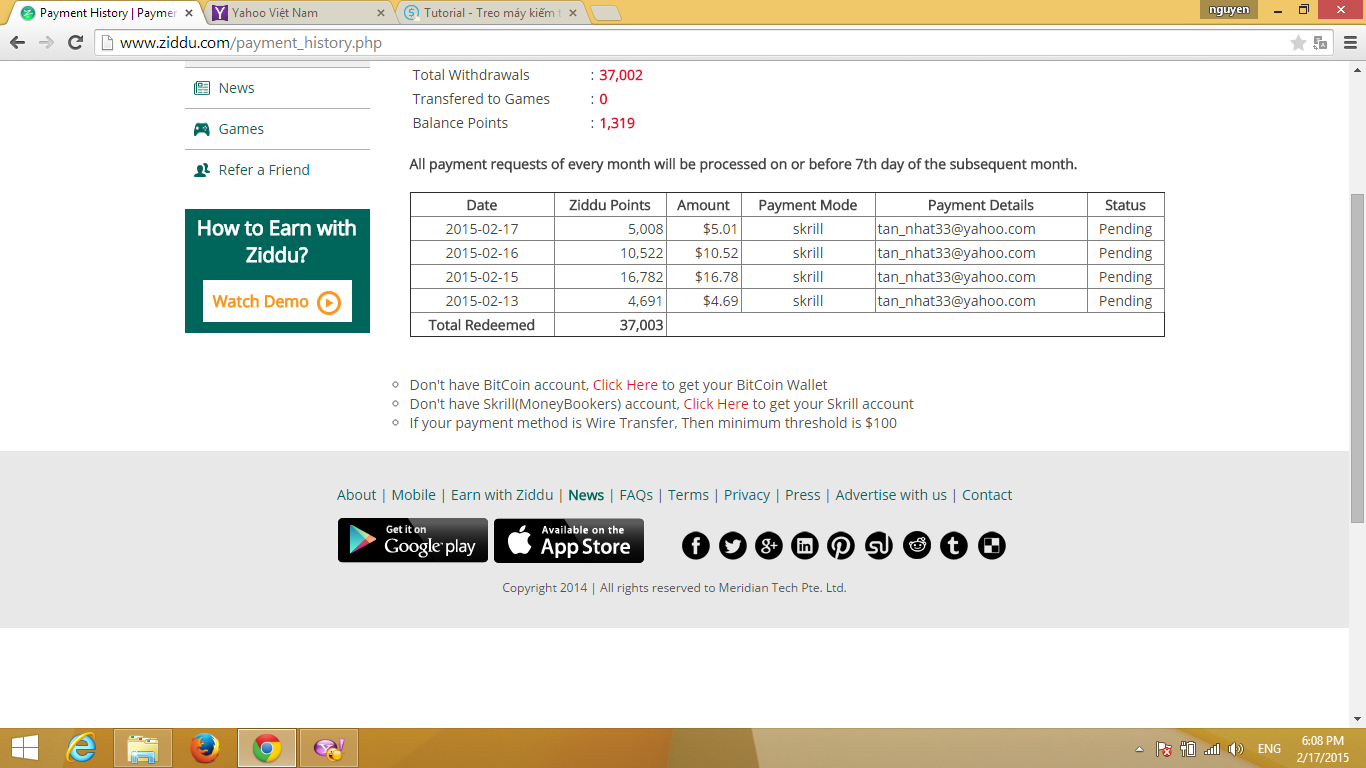Open the Chrome hamburger menu

coord(1350,42)
